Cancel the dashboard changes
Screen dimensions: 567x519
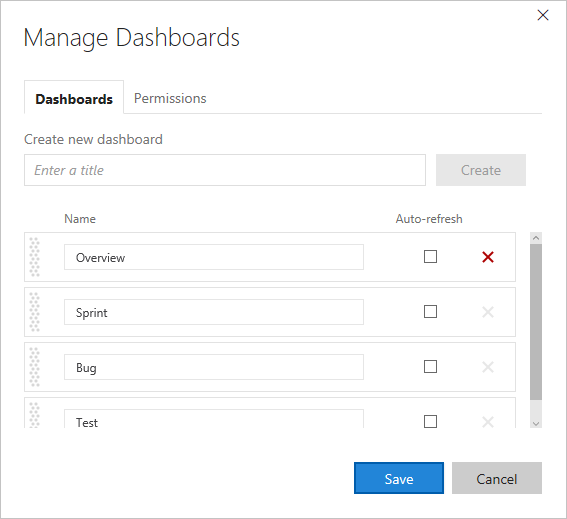tap(497, 478)
